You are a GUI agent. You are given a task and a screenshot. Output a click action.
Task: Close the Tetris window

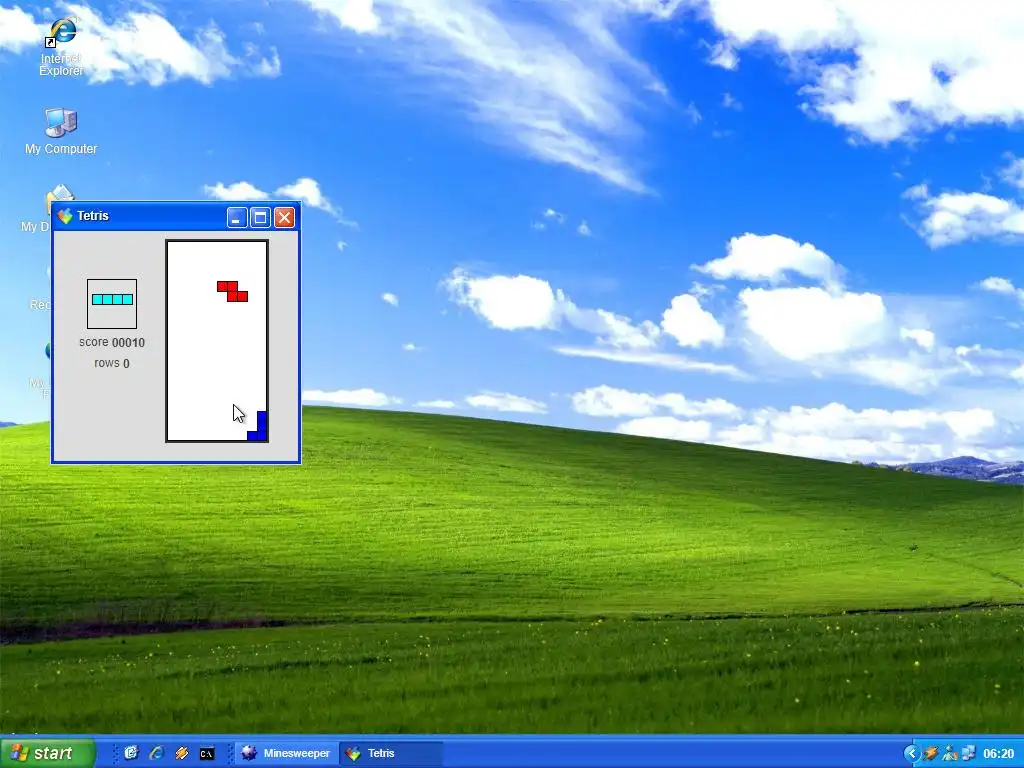coord(284,217)
